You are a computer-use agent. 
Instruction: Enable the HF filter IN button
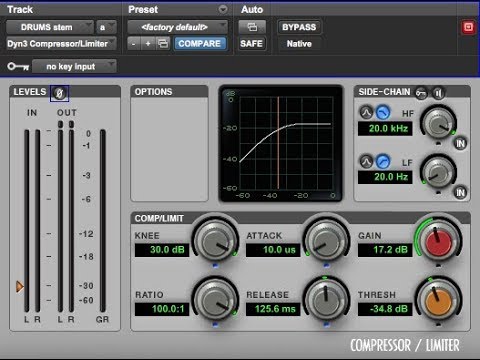pyautogui.click(x=460, y=144)
